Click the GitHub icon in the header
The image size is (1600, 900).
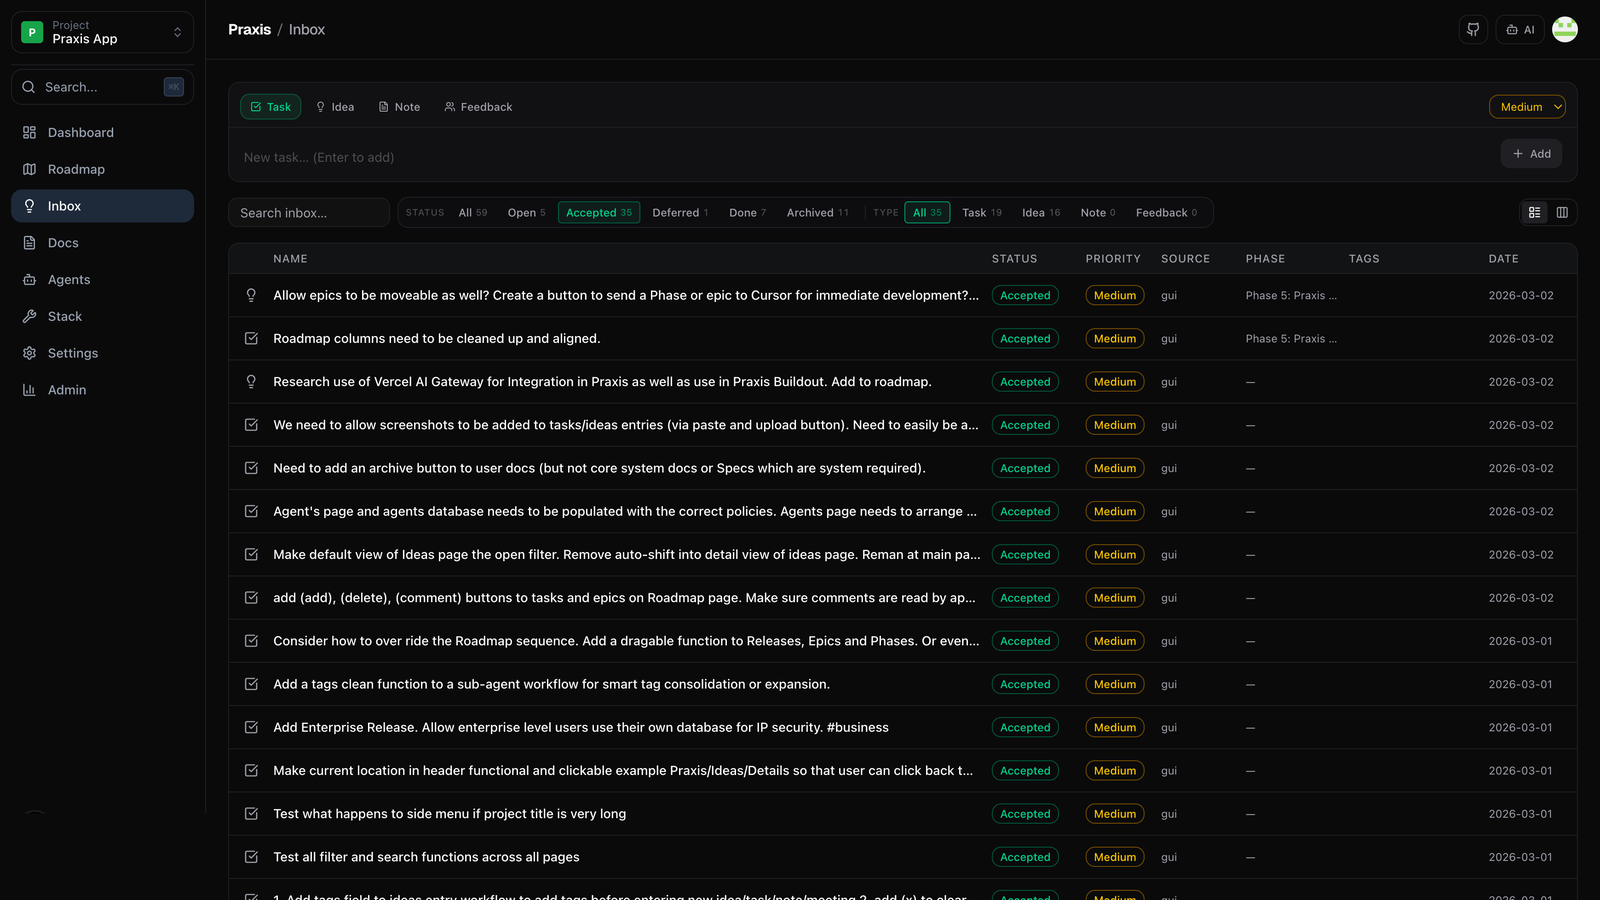pos(1472,29)
